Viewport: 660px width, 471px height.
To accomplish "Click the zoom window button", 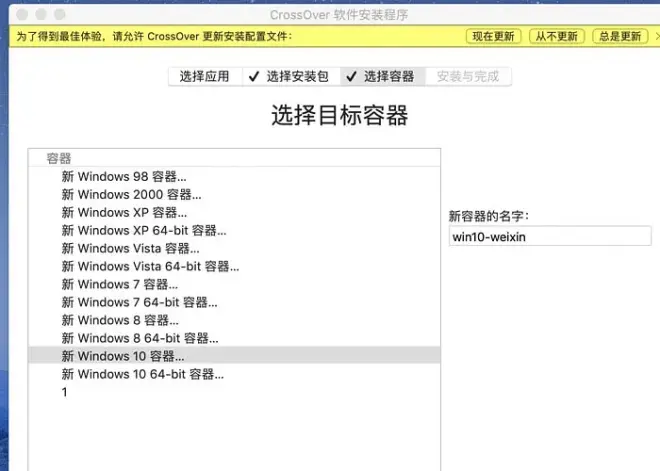I will point(60,15).
